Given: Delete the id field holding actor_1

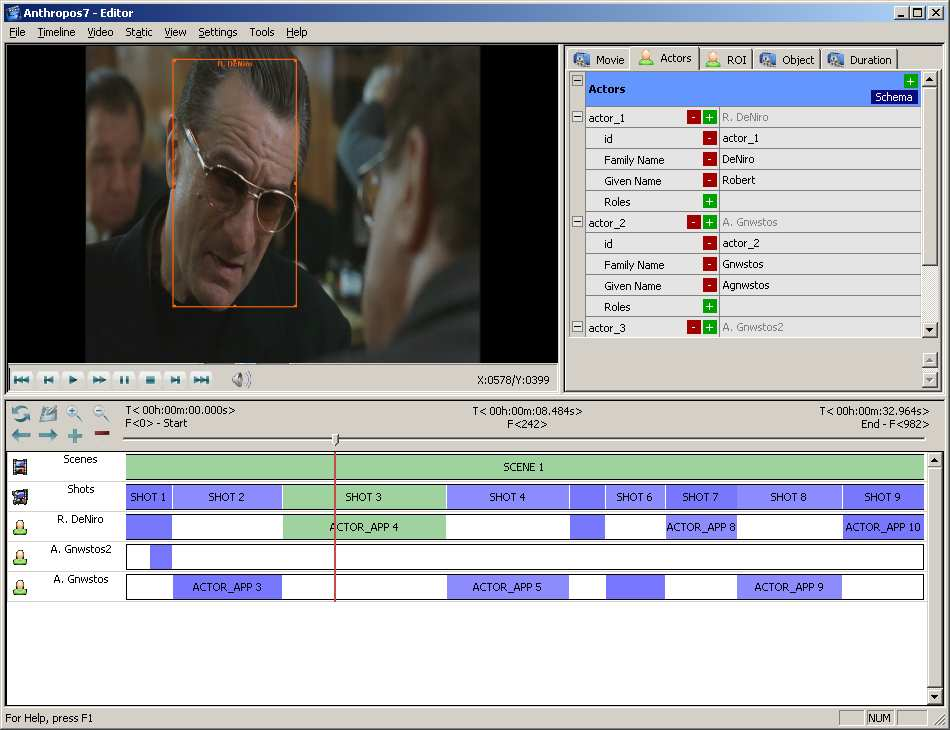Looking at the screenshot, I should click(709, 138).
